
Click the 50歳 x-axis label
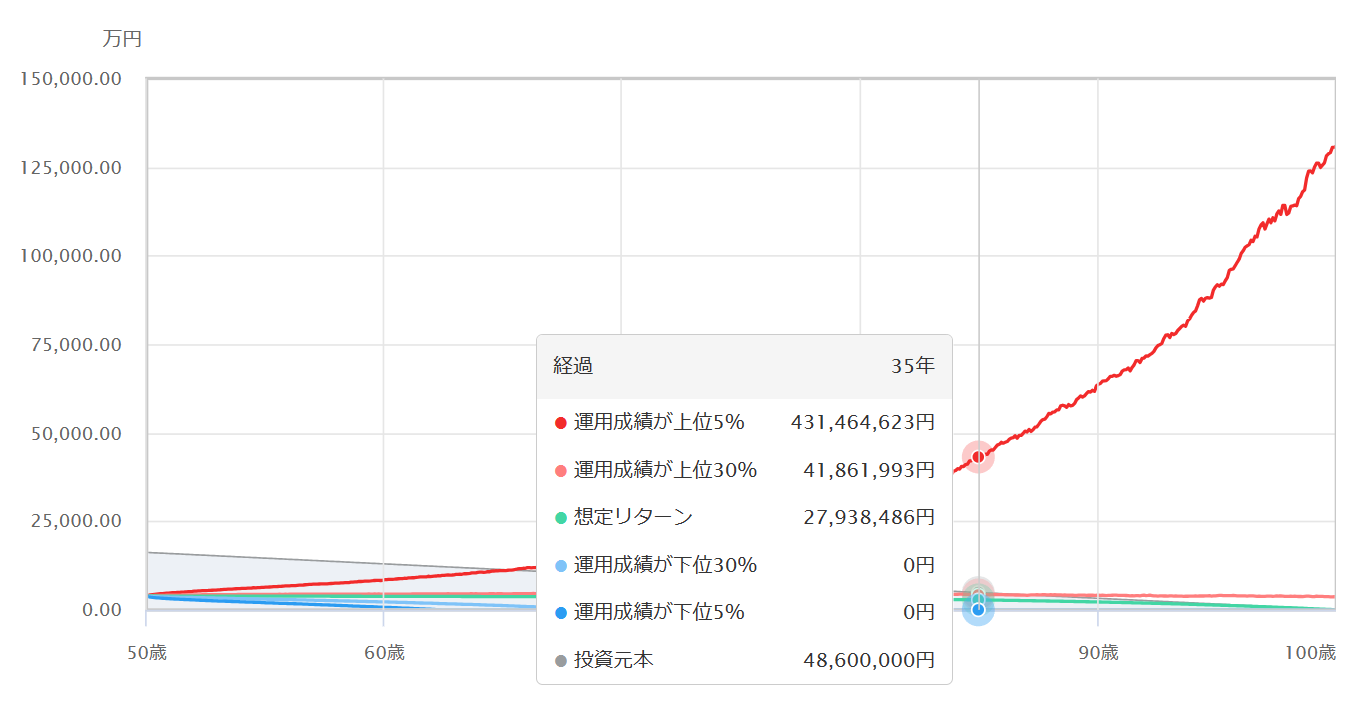(147, 653)
